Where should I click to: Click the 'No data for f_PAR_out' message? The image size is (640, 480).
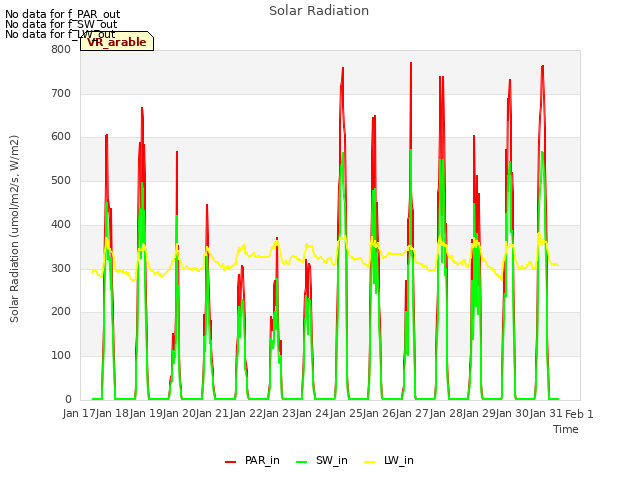pos(62,14)
